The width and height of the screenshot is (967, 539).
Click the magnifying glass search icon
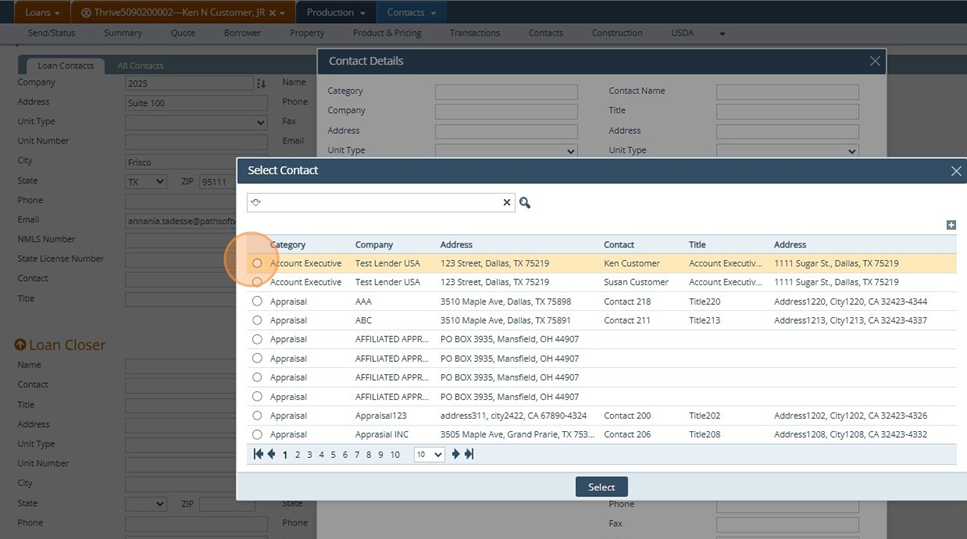point(525,203)
